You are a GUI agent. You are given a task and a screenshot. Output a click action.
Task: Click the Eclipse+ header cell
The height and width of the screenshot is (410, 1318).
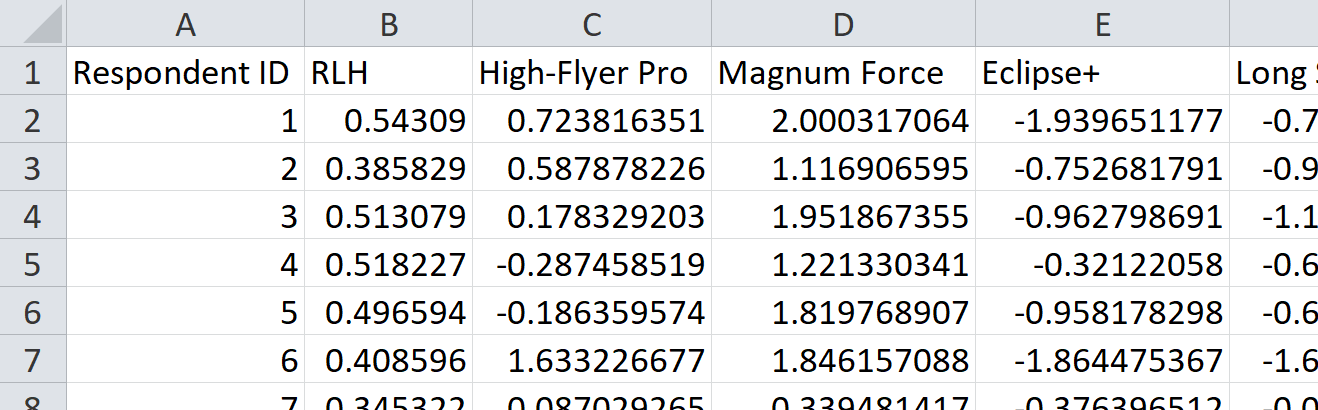(x=1102, y=73)
